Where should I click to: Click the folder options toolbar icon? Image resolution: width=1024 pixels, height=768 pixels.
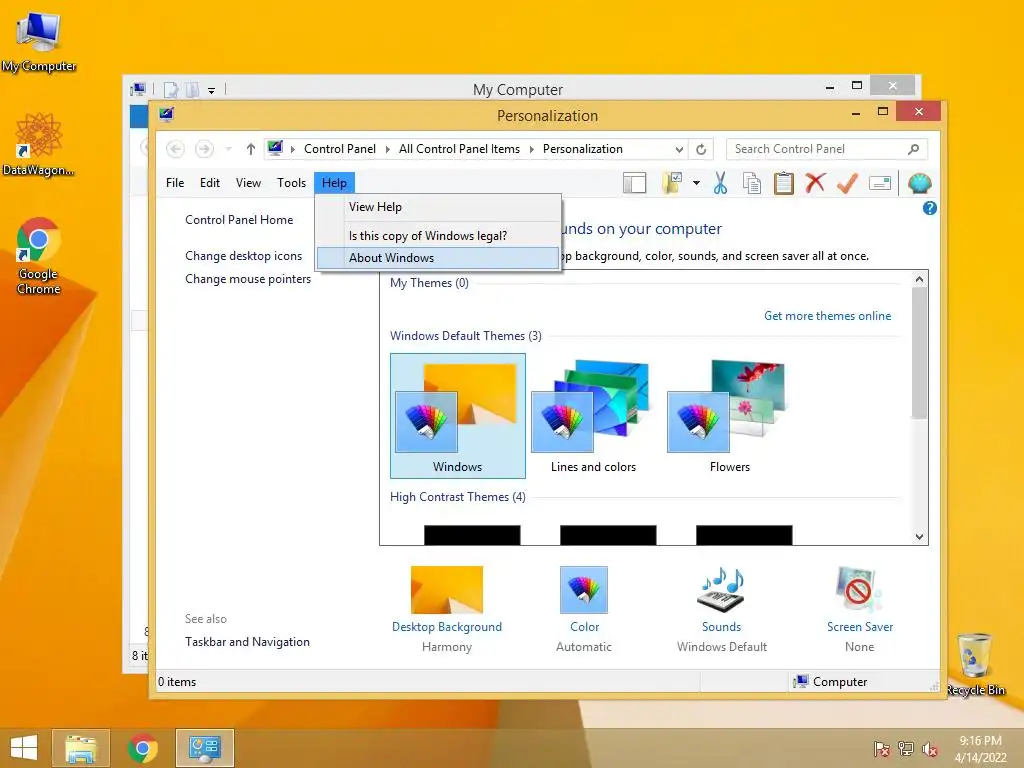[672, 184]
